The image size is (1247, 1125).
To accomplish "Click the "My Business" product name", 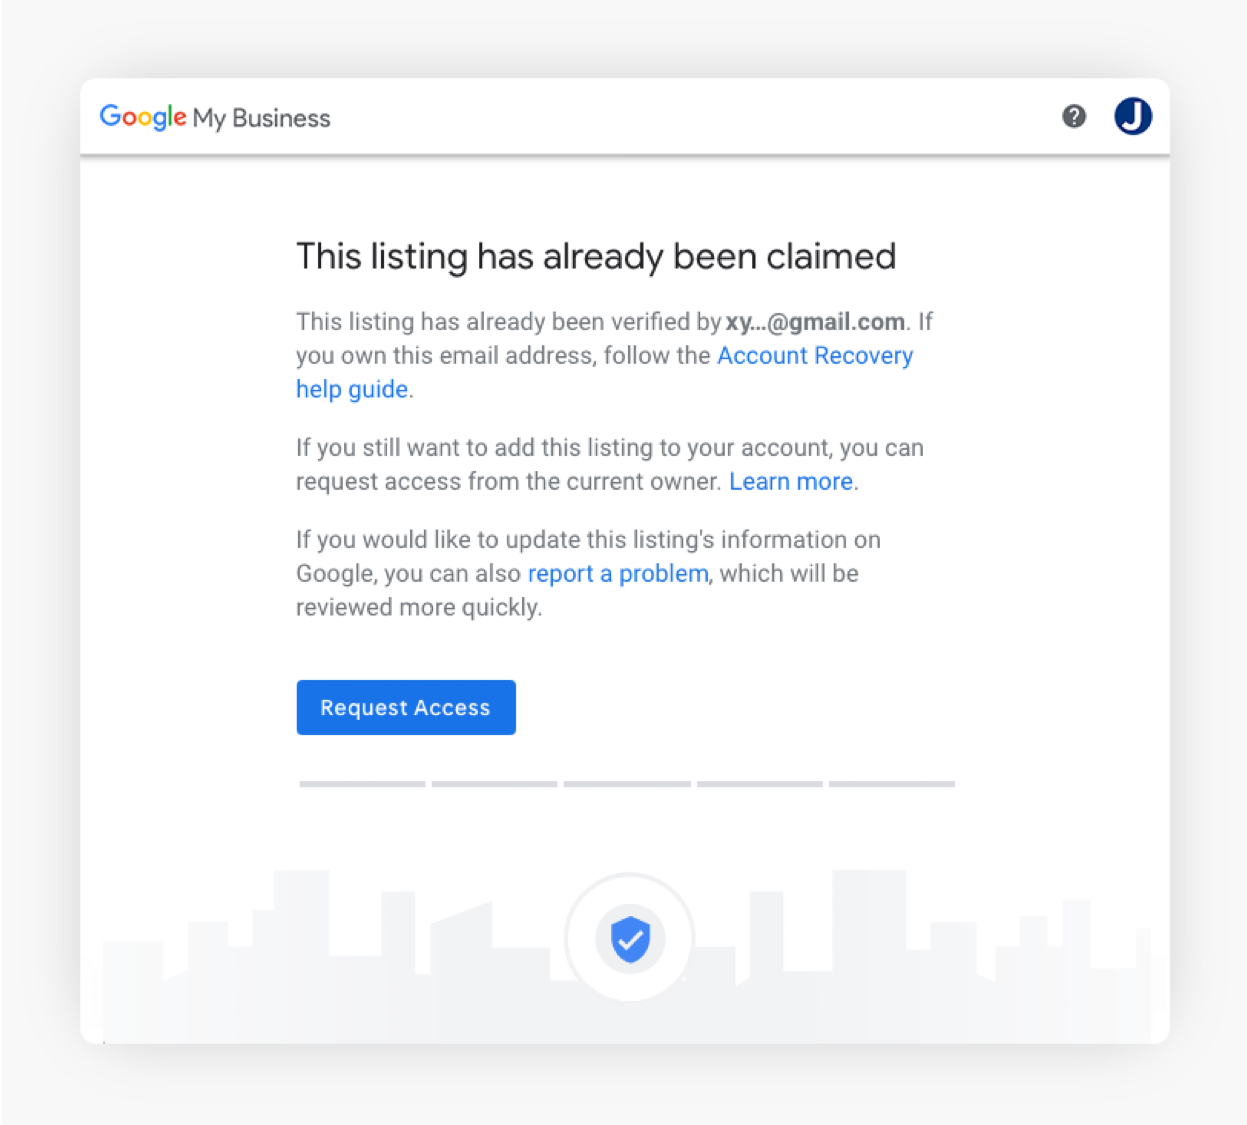I will pyautogui.click(x=262, y=118).
